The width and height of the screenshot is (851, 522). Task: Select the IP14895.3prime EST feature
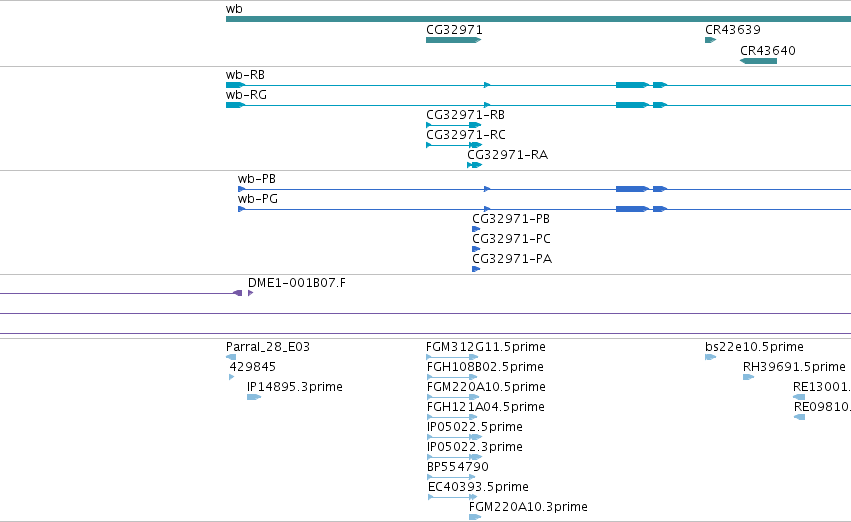click(254, 397)
